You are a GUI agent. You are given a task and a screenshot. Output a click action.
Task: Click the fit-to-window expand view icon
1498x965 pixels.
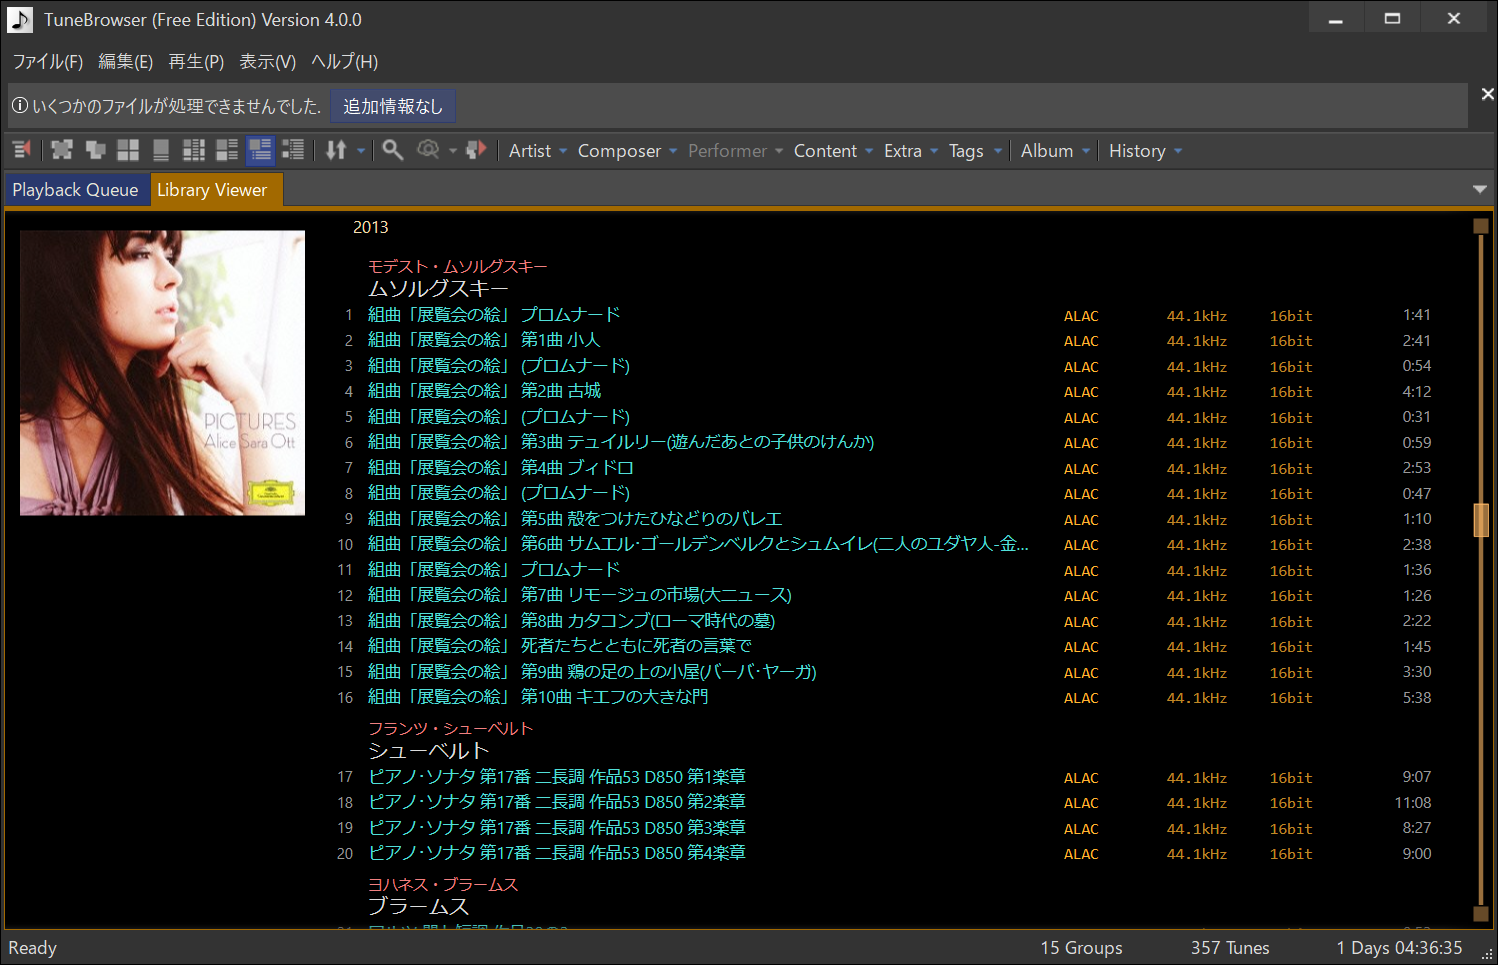pos(62,150)
